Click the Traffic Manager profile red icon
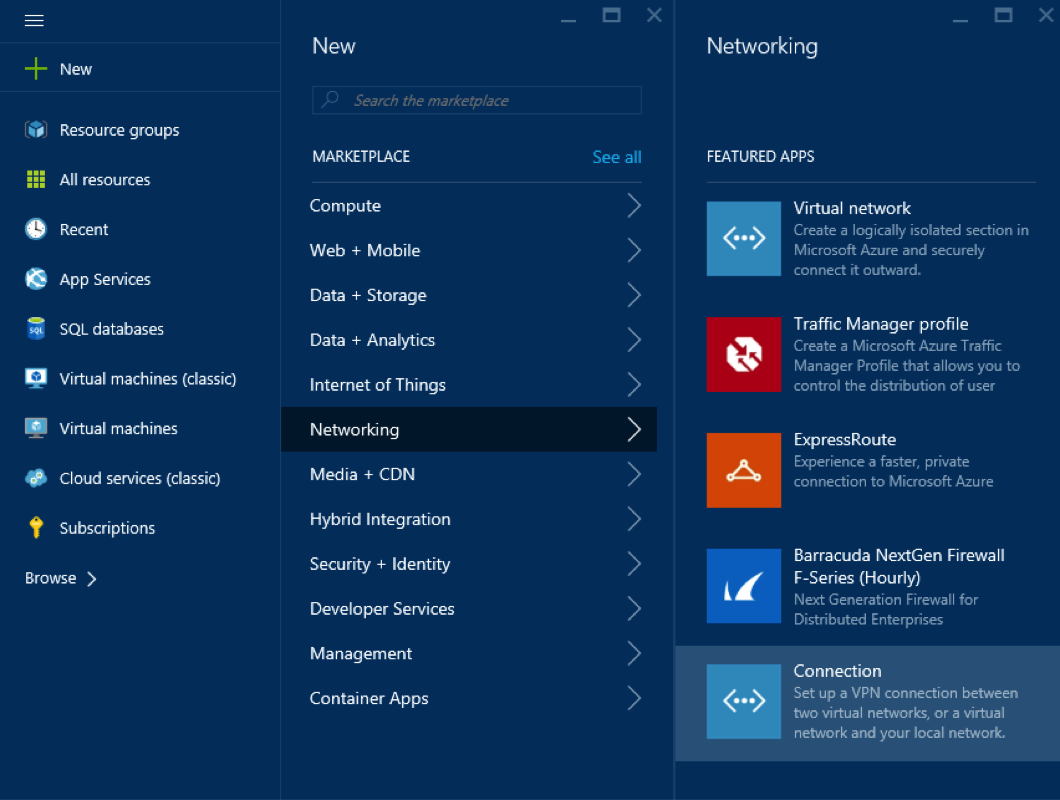 744,354
